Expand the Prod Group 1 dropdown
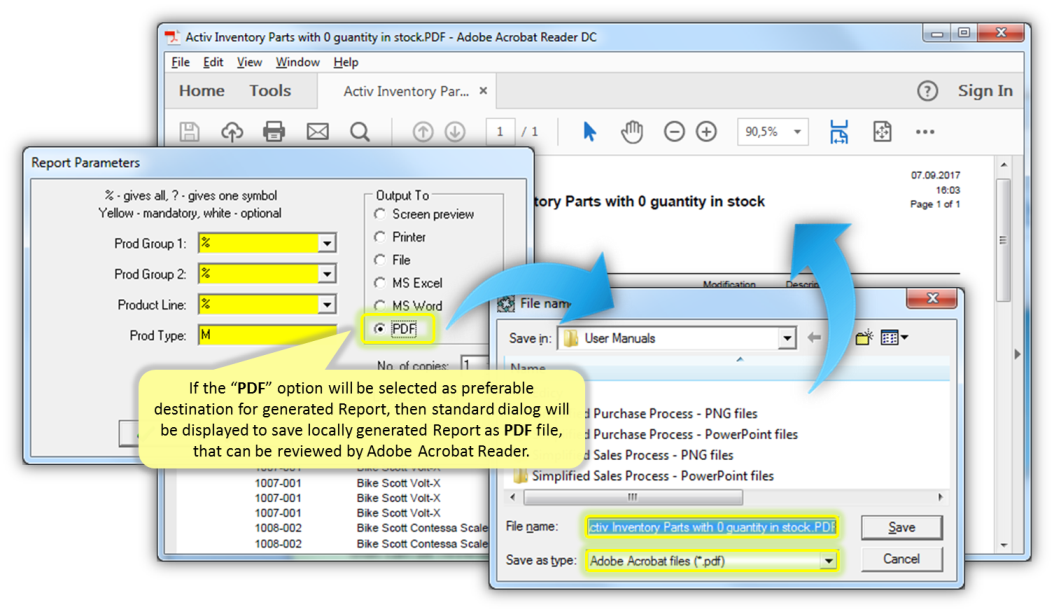The height and width of the screenshot is (612, 1054). (x=327, y=243)
